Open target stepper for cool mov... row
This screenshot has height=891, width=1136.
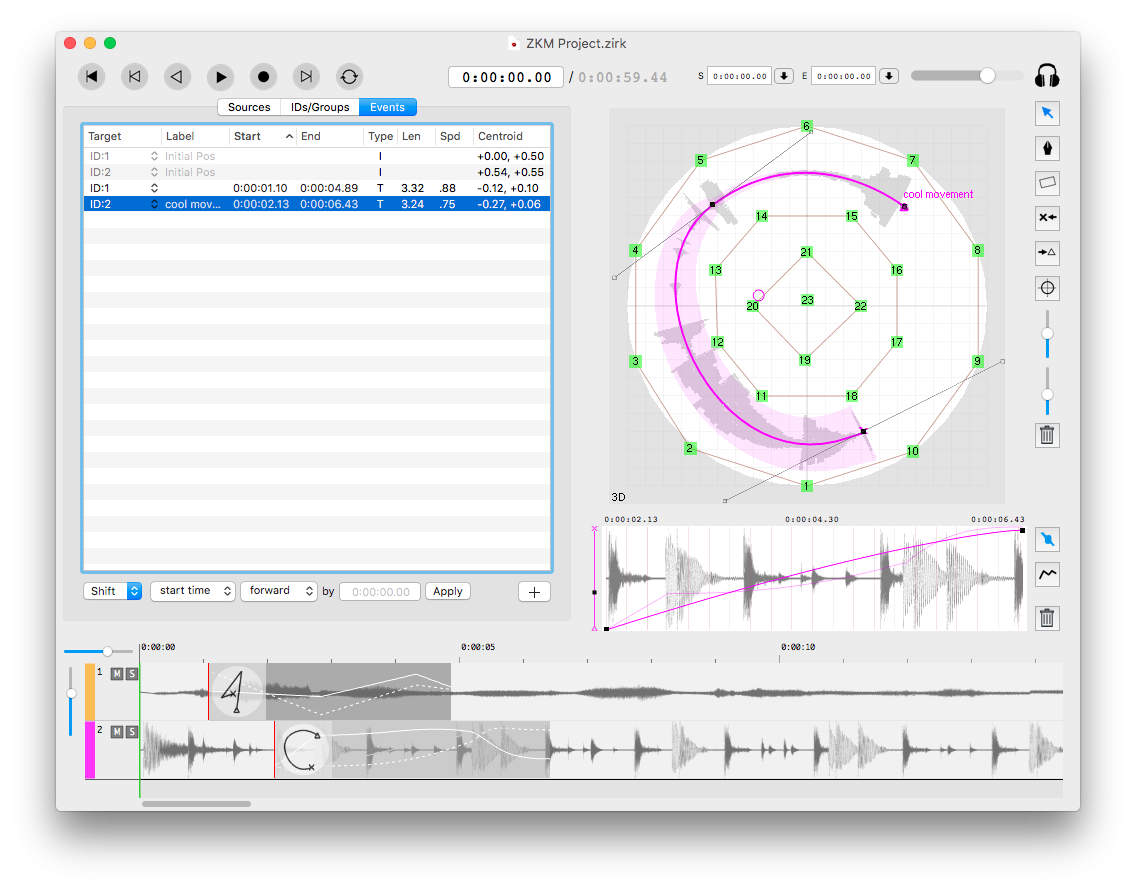point(154,204)
